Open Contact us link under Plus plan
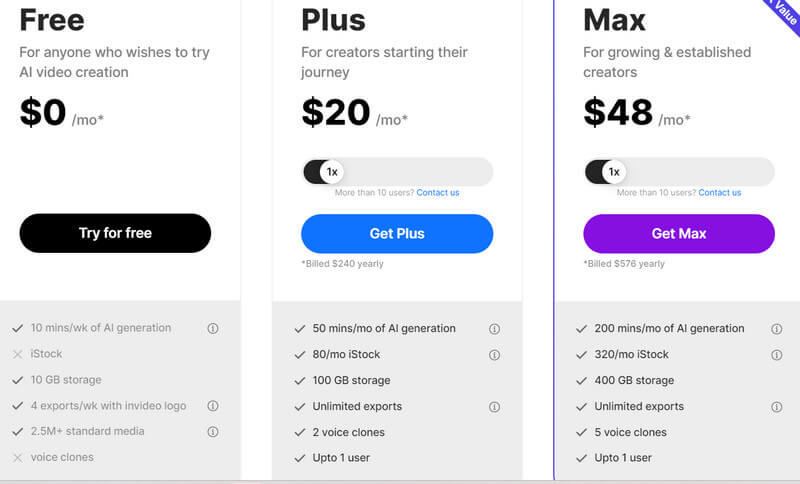800x484 pixels. 438,193
